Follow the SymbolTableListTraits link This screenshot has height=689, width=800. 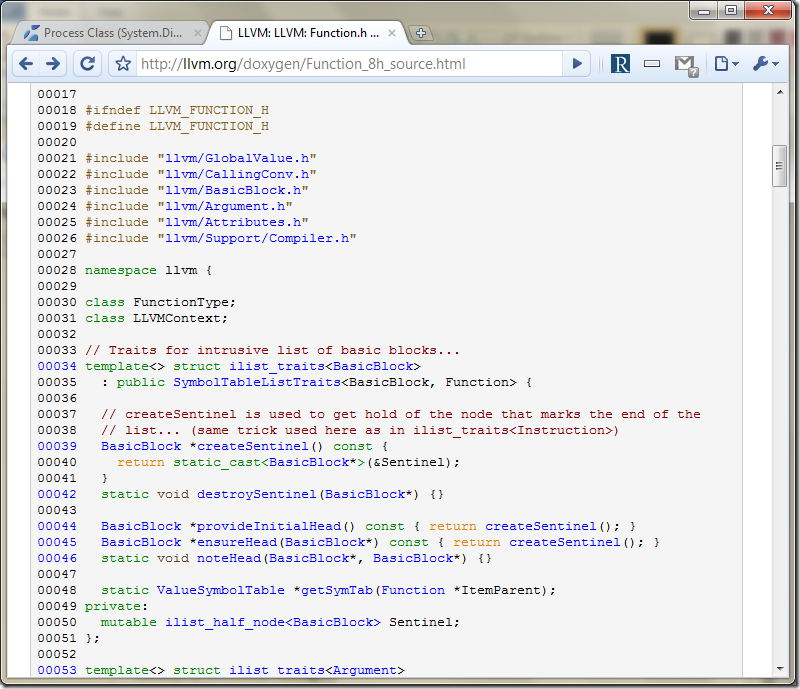(257, 382)
